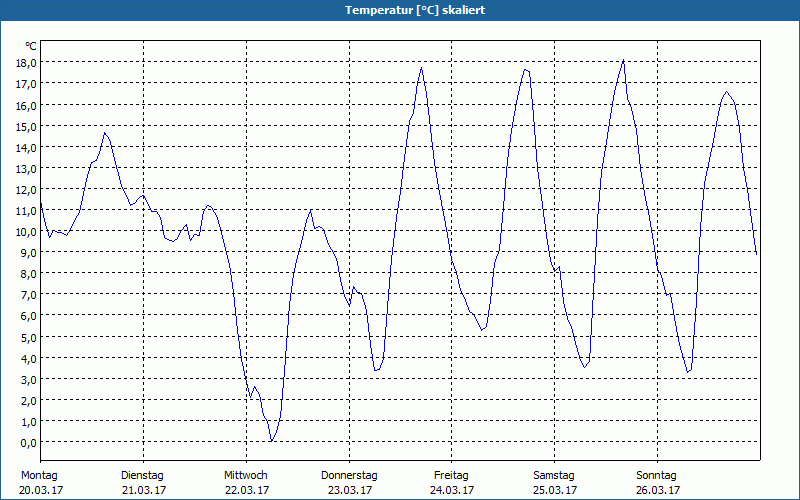The image size is (800, 500).
Task: Select the 11,0 axis value
Action: tap(28, 211)
